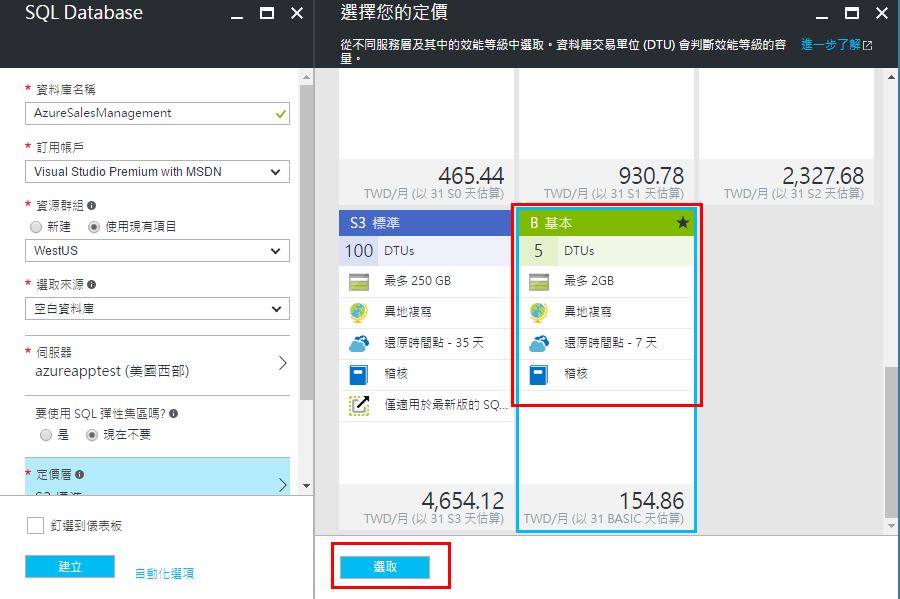Screen dimensions: 900x599
Task: Click 5 DTUs in B 基本 card
Action: coord(607,251)
